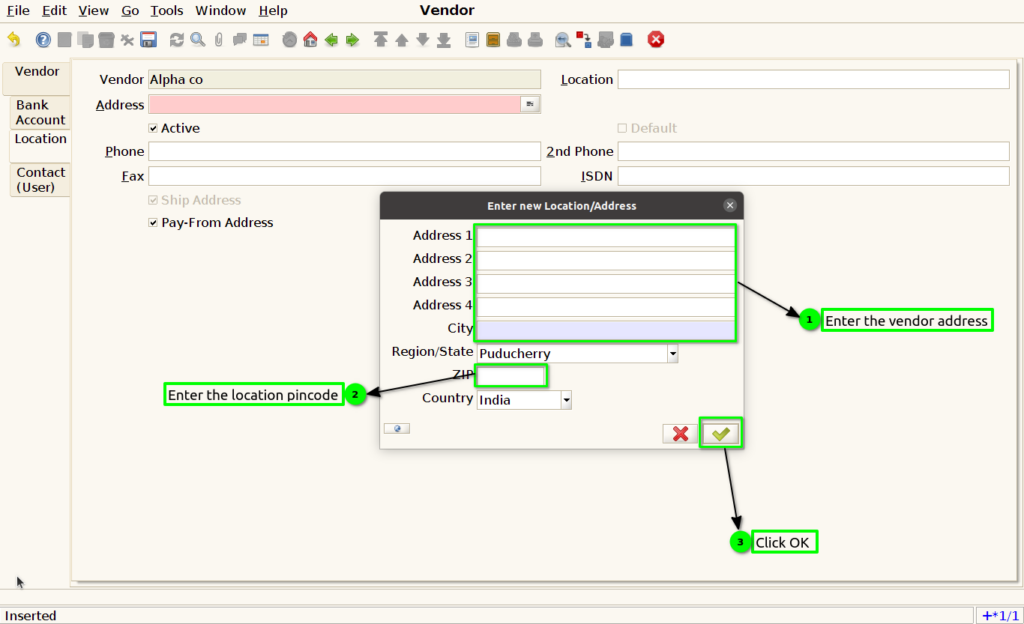Open the Country dropdown showing India
1024x624 pixels.
click(x=566, y=400)
